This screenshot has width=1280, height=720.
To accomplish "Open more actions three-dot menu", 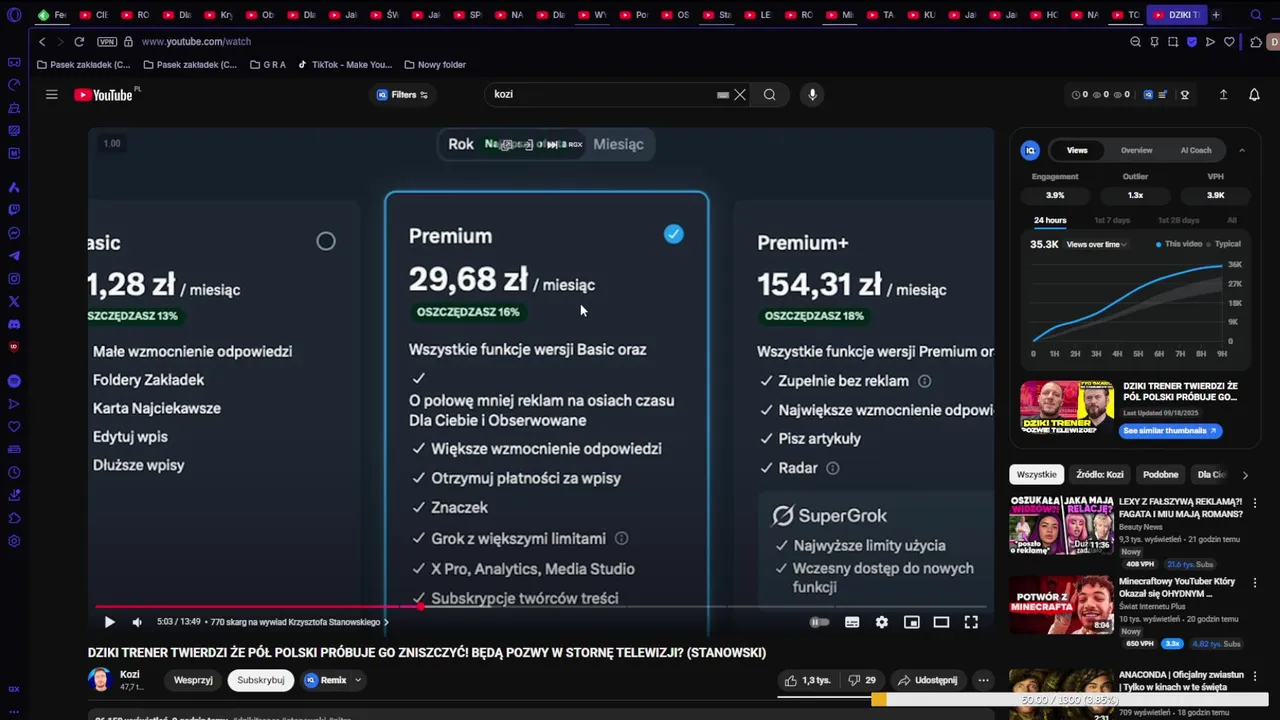I will 983,680.
